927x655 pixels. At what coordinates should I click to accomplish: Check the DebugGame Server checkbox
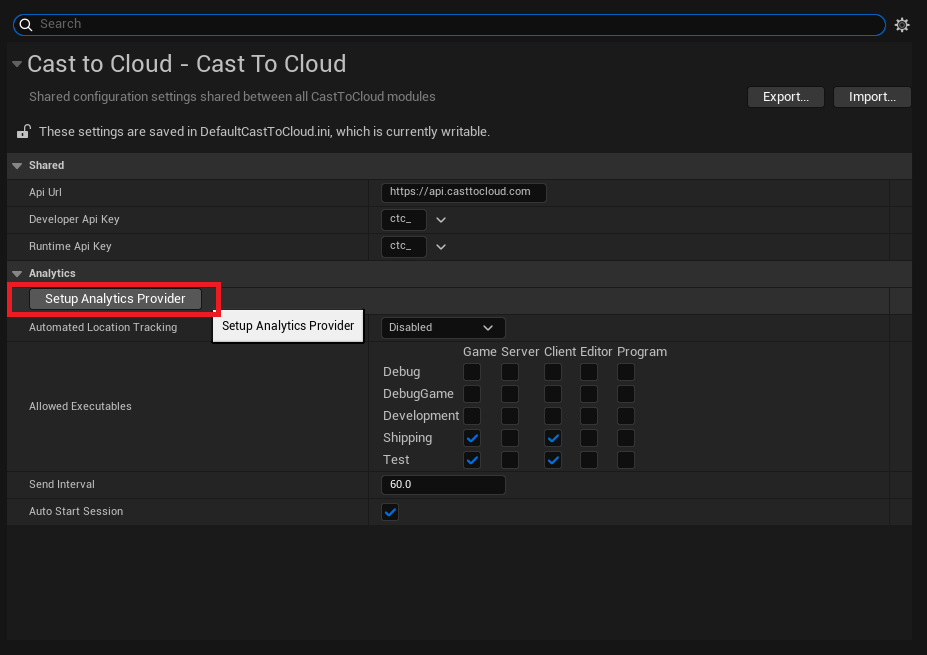(x=510, y=393)
